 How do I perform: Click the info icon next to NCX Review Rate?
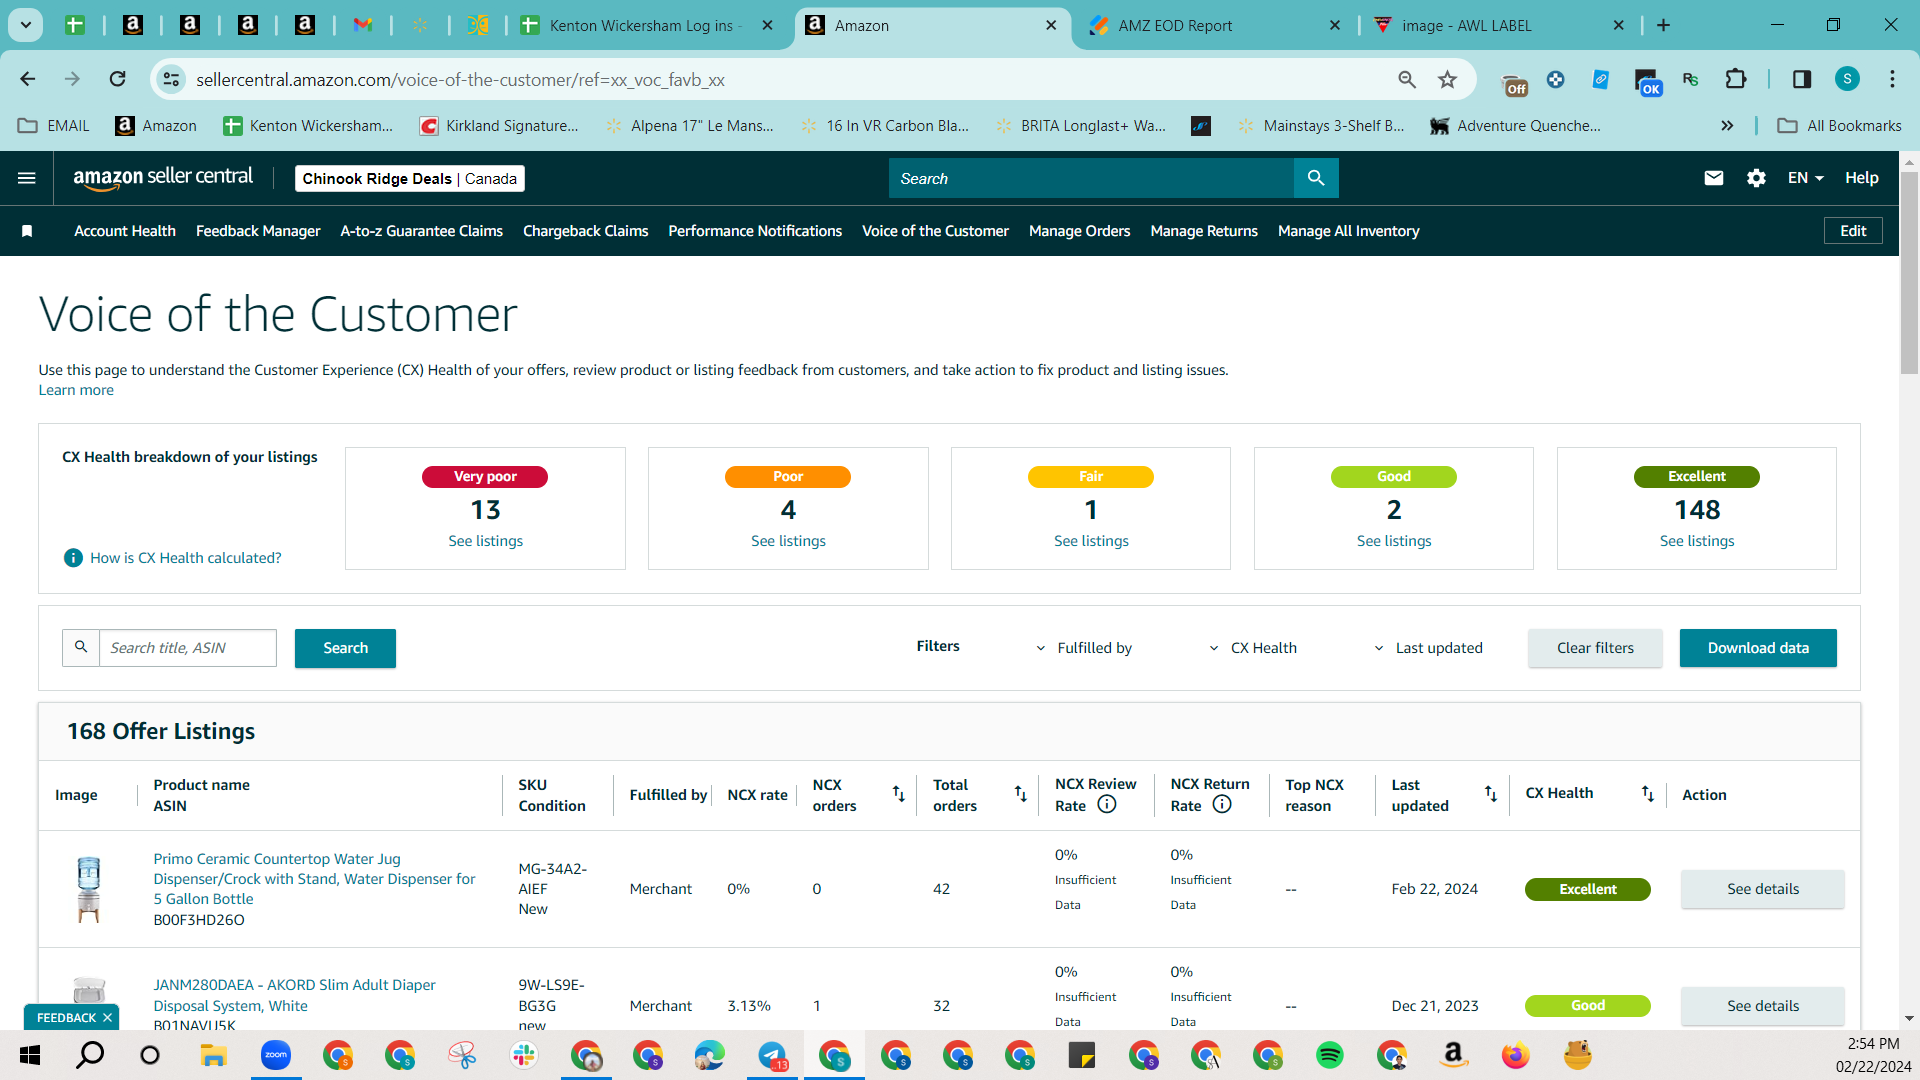click(x=1107, y=805)
